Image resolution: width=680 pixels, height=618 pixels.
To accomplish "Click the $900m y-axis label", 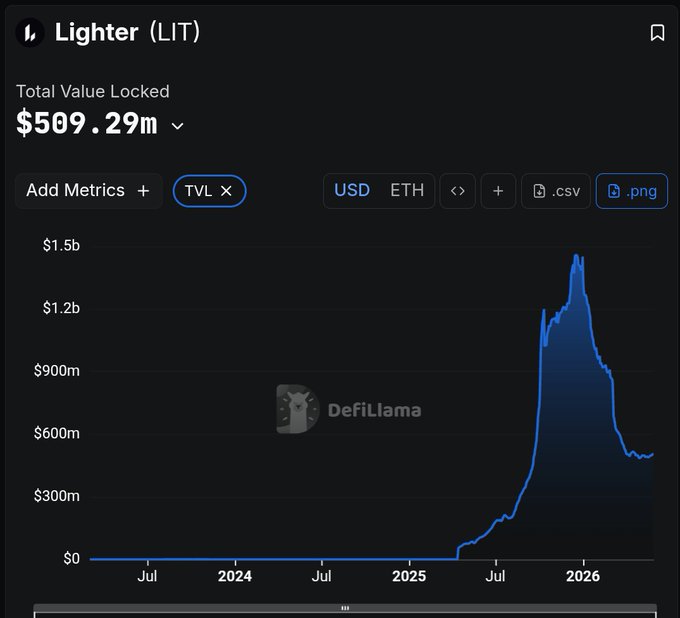I will coord(57,370).
